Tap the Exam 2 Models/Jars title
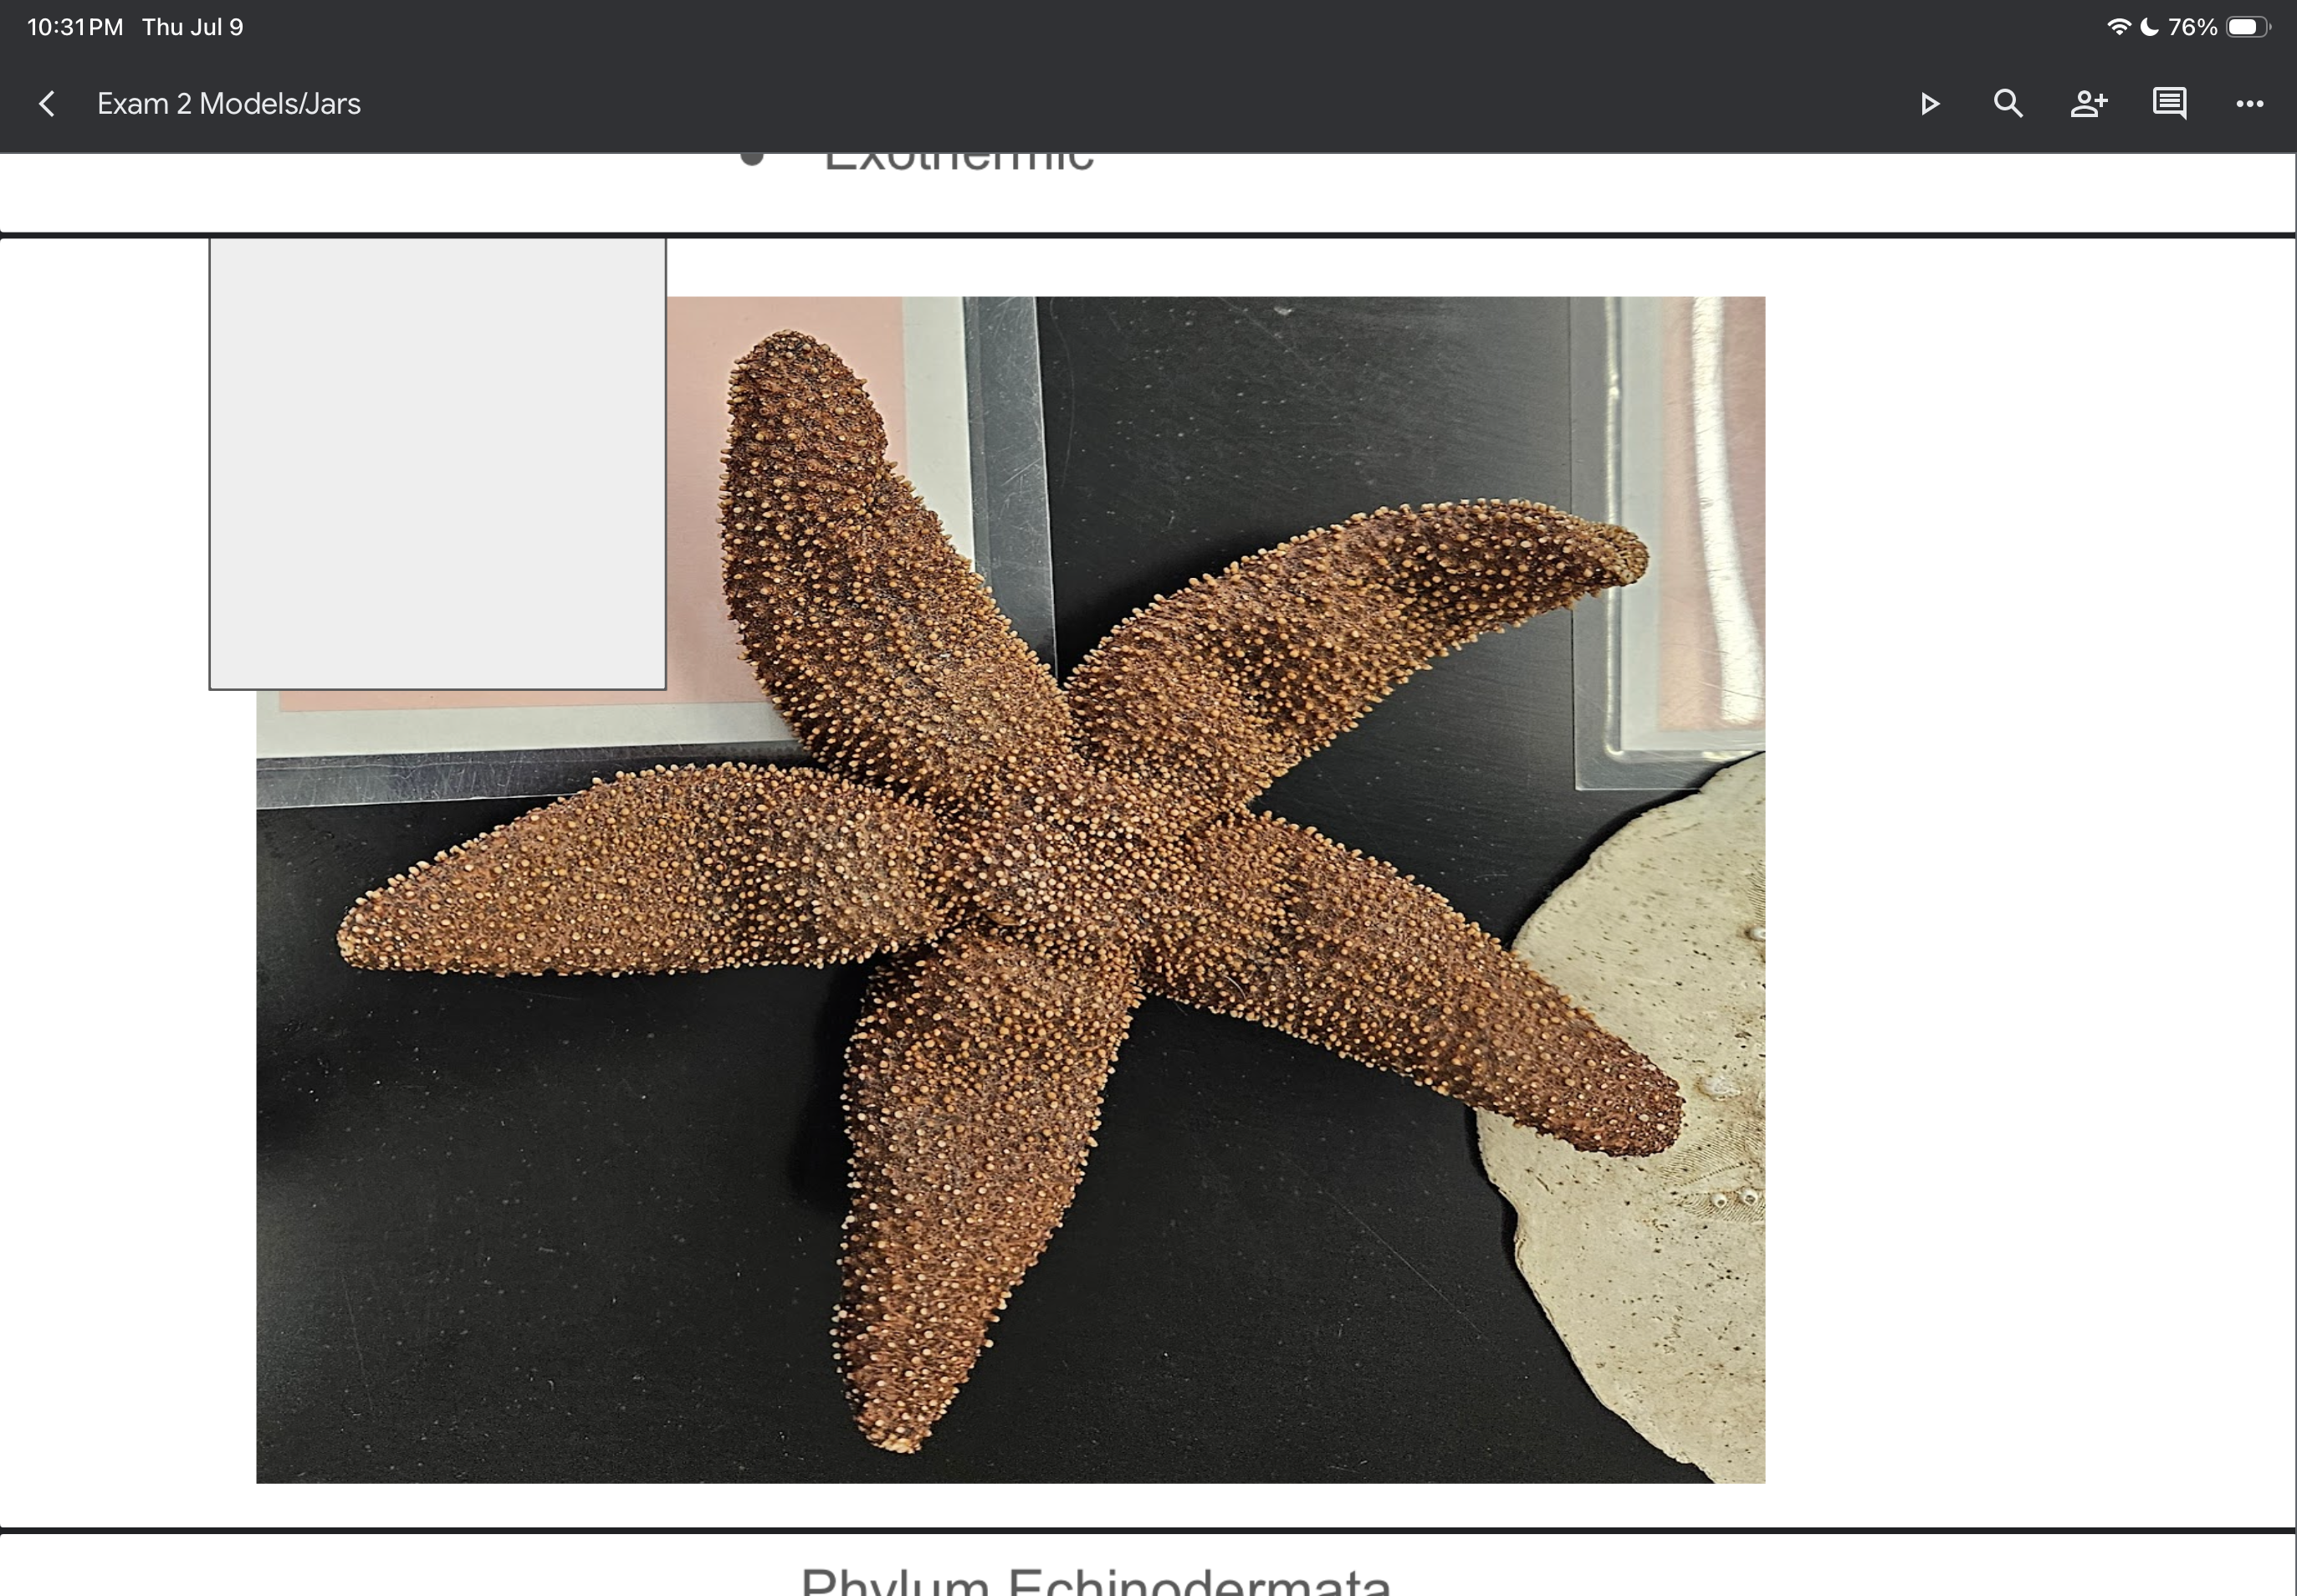This screenshot has width=2297, height=1596. pyautogui.click(x=229, y=104)
